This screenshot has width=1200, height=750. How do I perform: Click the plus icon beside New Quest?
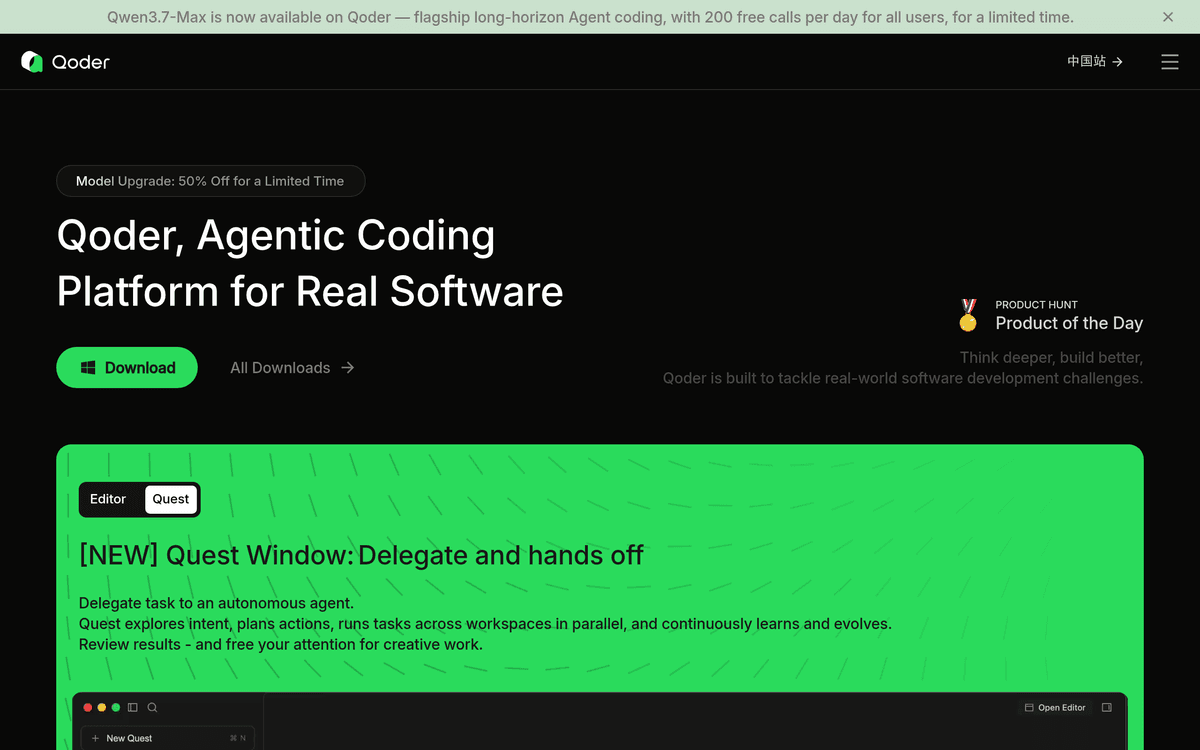pyautogui.click(x=95, y=738)
